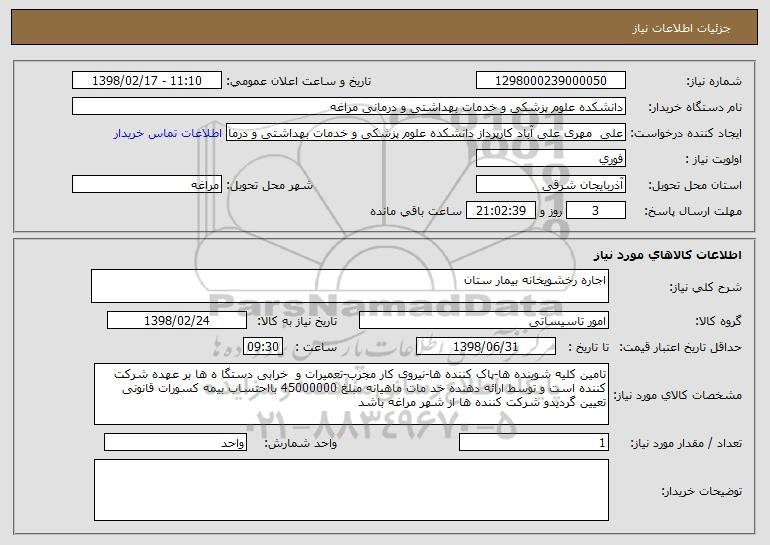This screenshot has width=770, height=545.
Task: Click the شماره نیاز field 1298000239000050
Action: [550, 81]
